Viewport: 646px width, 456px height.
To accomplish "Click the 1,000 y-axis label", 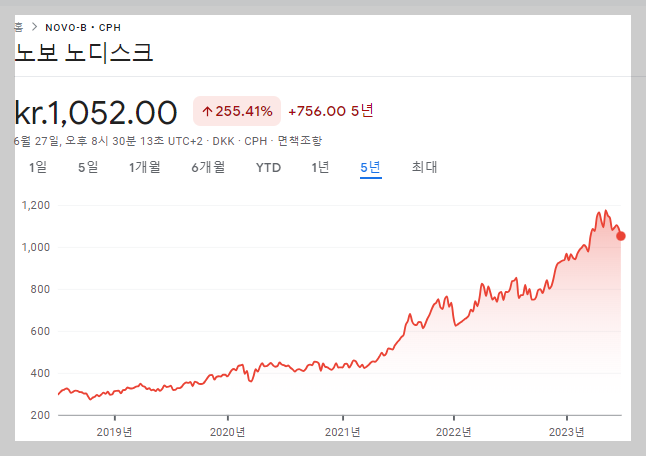I will click(35, 247).
